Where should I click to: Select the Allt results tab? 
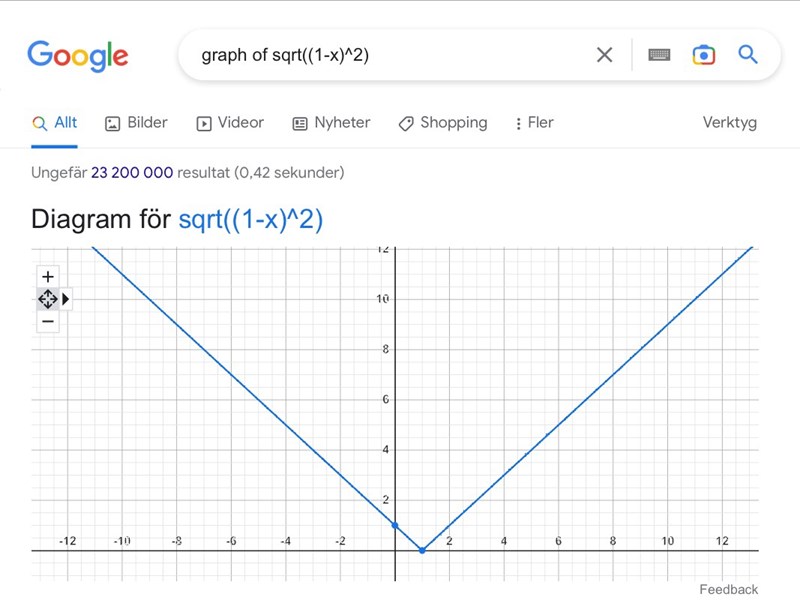[55, 123]
